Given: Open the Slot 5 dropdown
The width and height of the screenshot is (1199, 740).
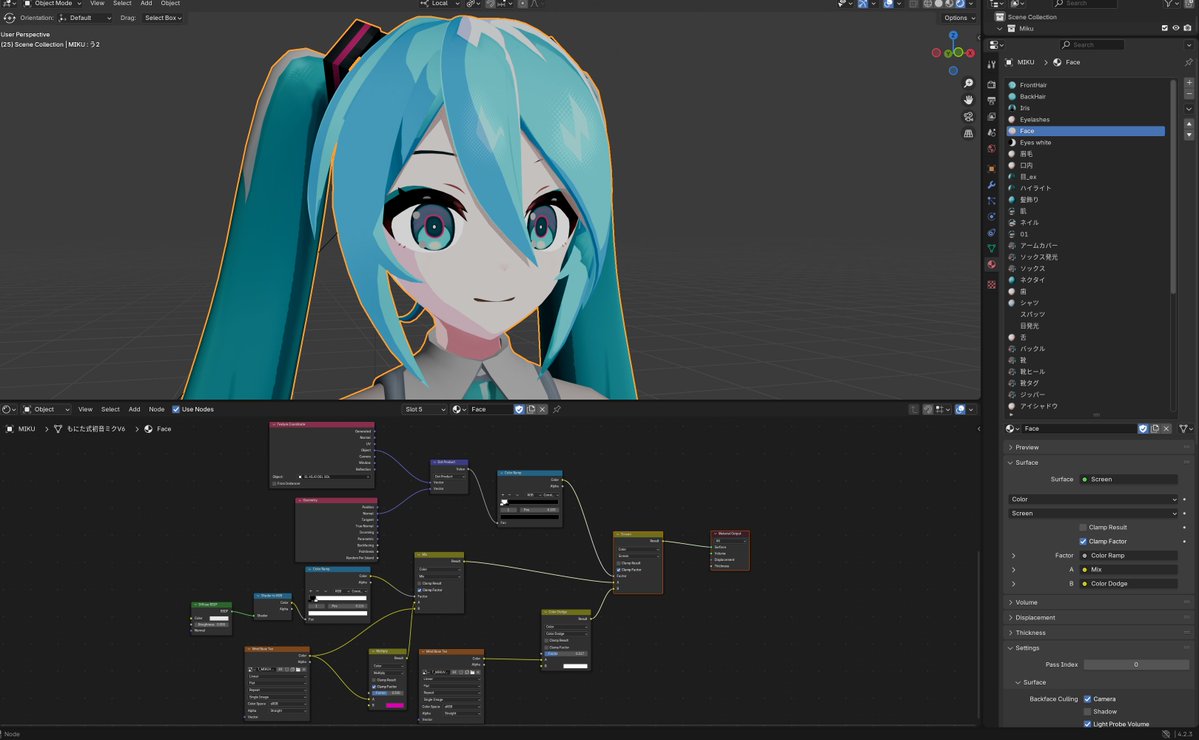Looking at the screenshot, I should 424,409.
